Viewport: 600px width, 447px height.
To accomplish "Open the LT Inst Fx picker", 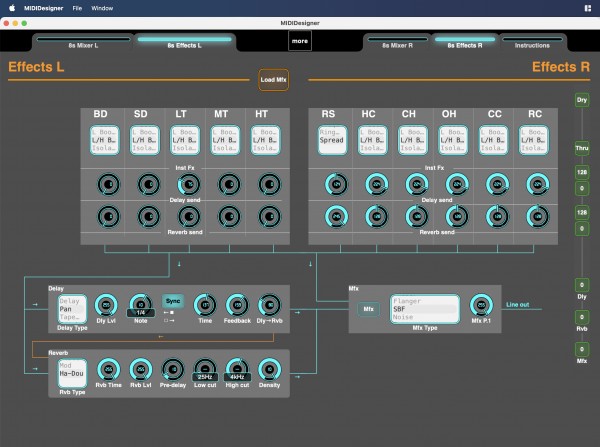I will click(x=185, y=140).
